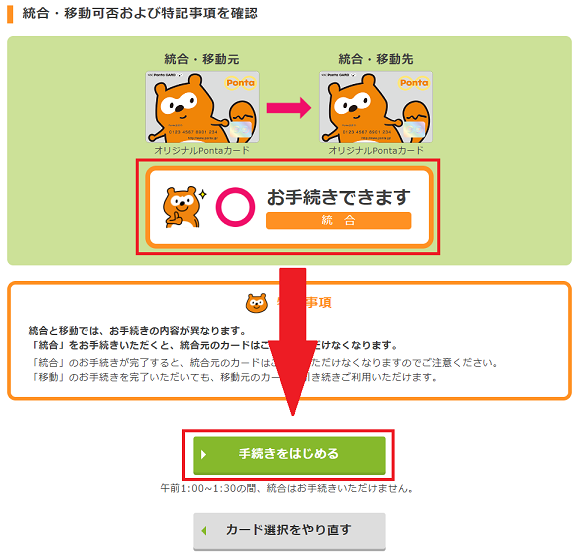Viewport: 579px width, 556px height.
Task: Click the Ponta logo on the destination card
Action: tap(414, 83)
